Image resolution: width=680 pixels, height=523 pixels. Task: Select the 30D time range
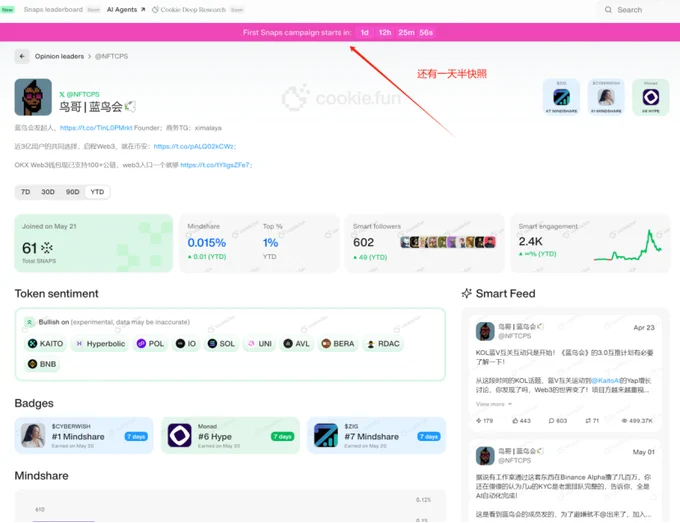(x=48, y=192)
